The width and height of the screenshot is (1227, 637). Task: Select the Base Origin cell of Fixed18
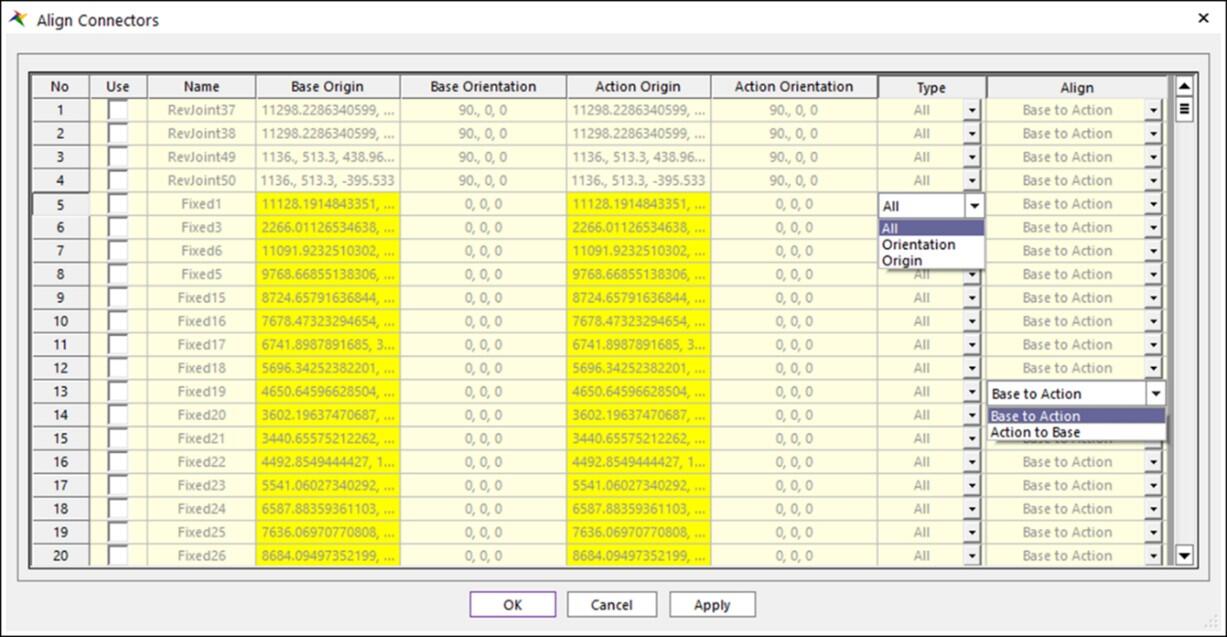click(325, 368)
